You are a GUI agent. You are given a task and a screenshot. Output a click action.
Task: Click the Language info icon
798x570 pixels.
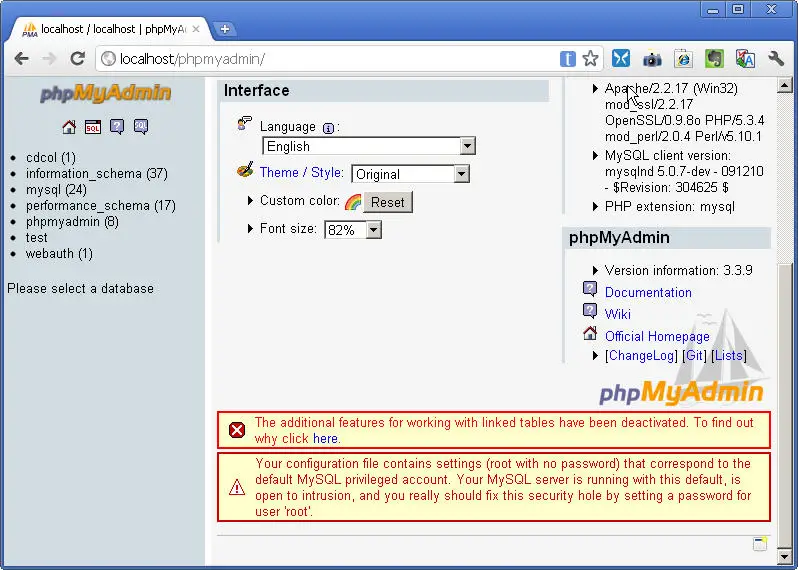329,128
